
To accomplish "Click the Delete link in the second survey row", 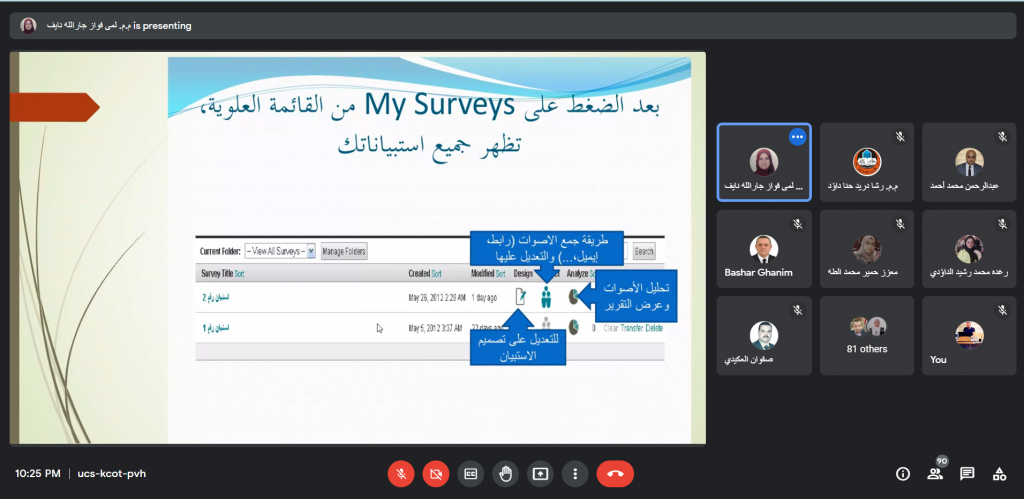I will click(654, 327).
